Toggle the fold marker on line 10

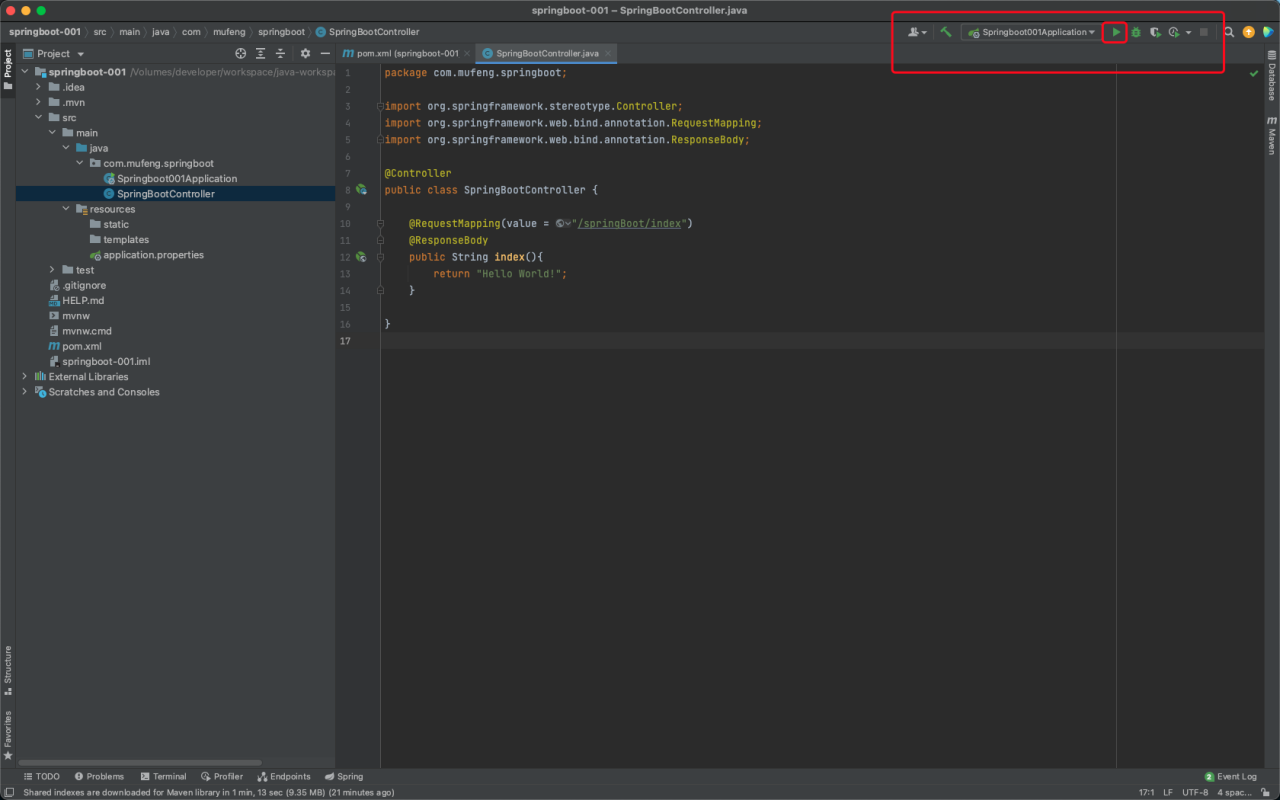tap(380, 224)
